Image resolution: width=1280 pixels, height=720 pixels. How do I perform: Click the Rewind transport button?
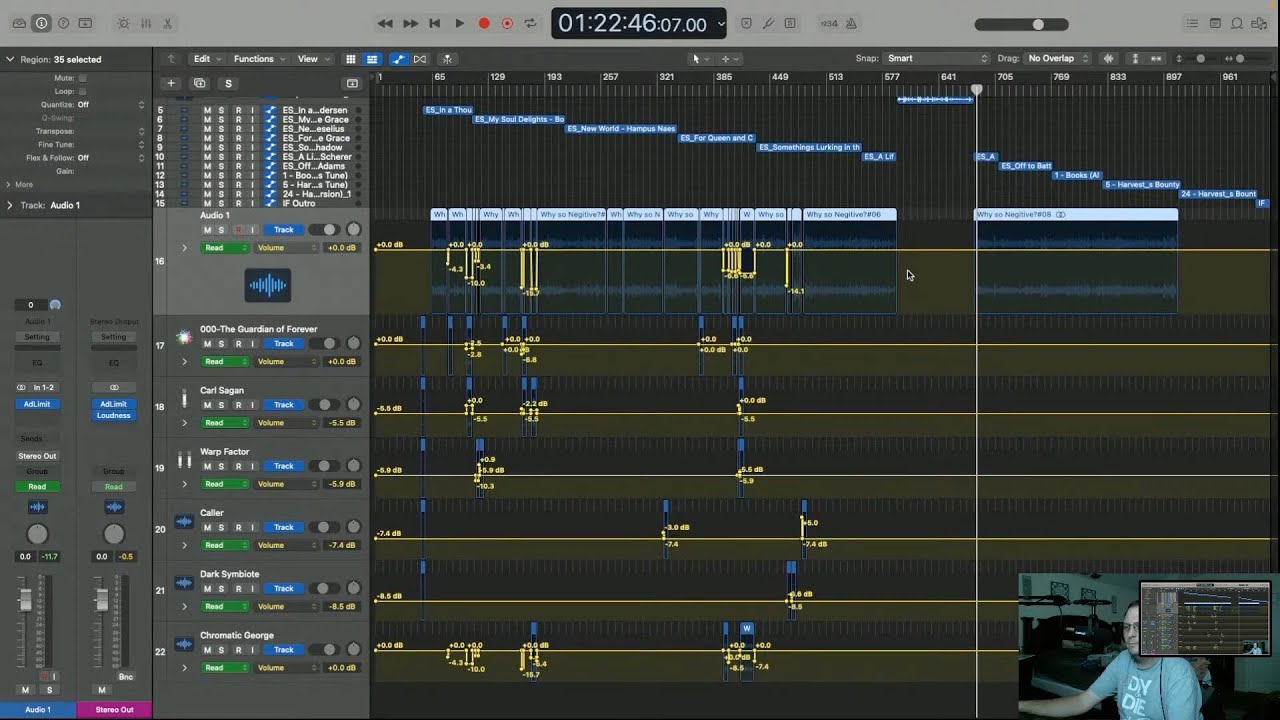pos(385,23)
